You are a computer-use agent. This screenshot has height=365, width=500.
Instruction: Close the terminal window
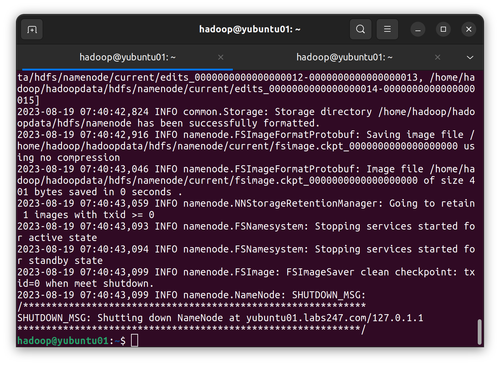pyautogui.click(x=468, y=30)
